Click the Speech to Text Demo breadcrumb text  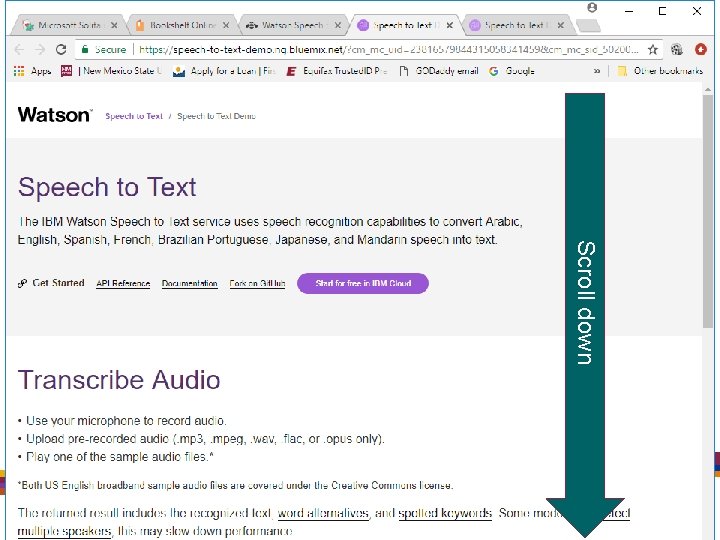[x=216, y=116]
